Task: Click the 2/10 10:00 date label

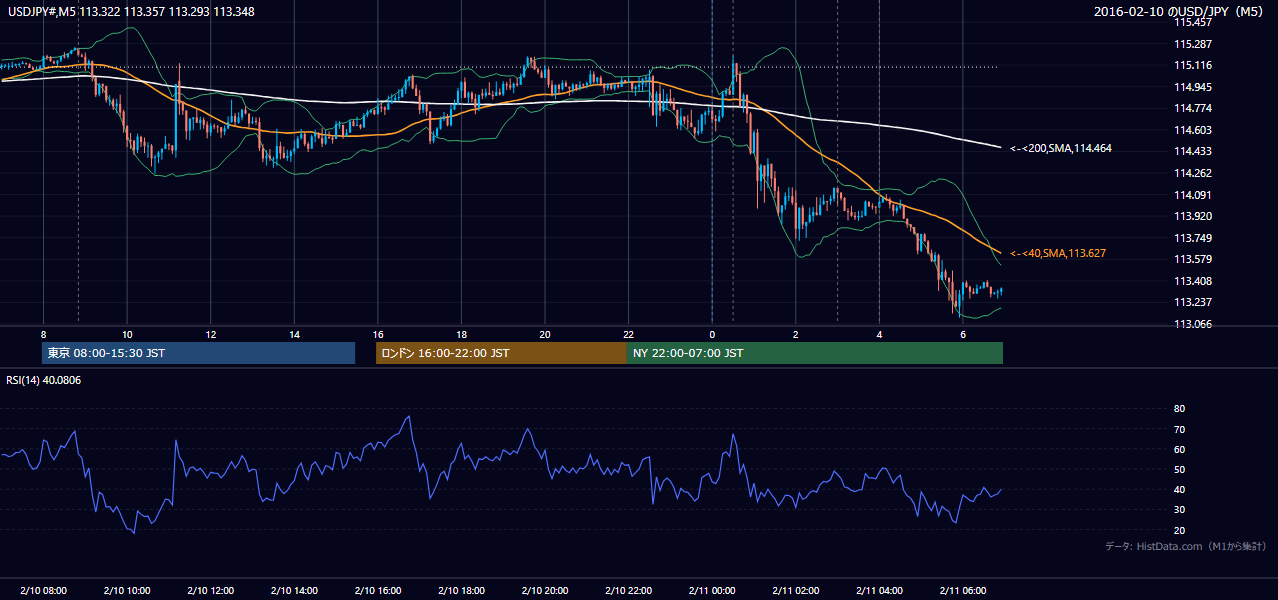Action: point(127,591)
